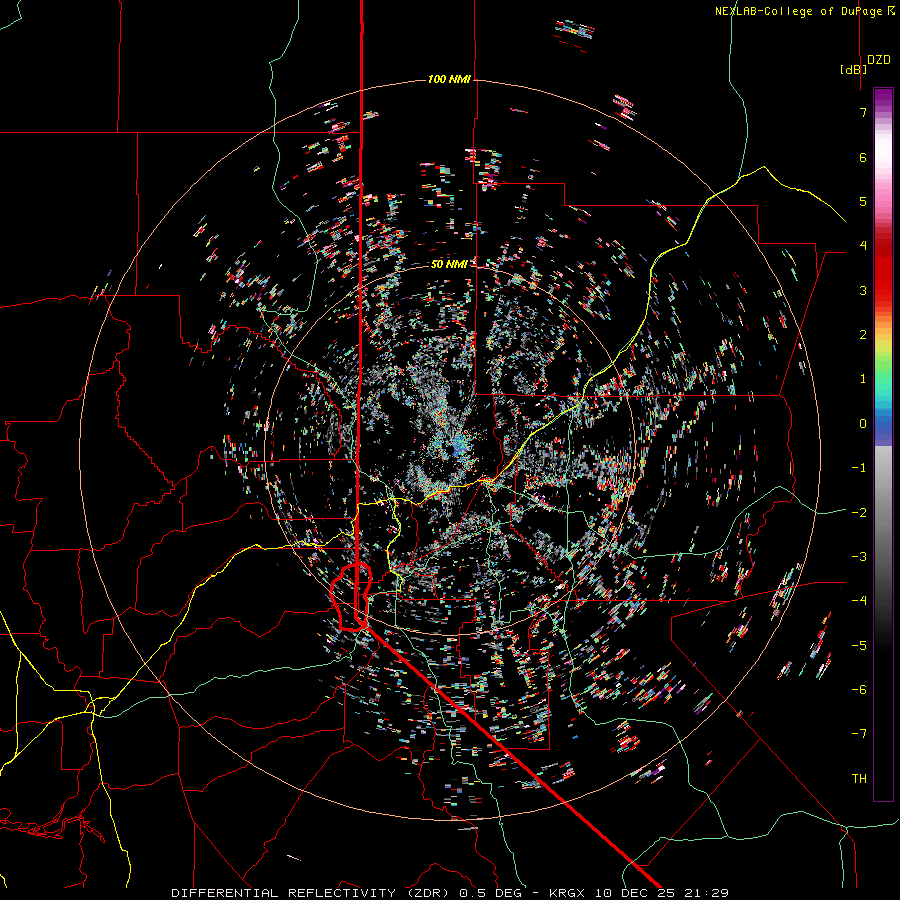Click the -5 value on the color scale
Viewport: 900px width, 900px height.
(x=859, y=646)
